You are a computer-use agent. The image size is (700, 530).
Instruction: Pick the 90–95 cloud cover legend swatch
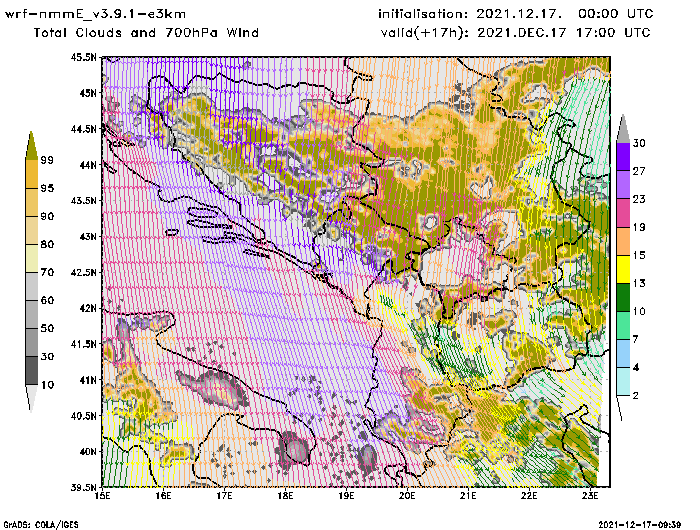coord(31,202)
